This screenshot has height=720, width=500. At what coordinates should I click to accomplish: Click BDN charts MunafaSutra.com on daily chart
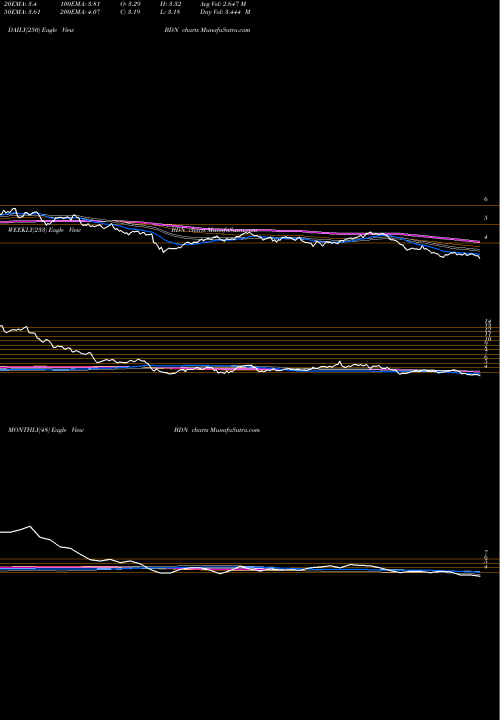pyautogui.click(x=207, y=30)
